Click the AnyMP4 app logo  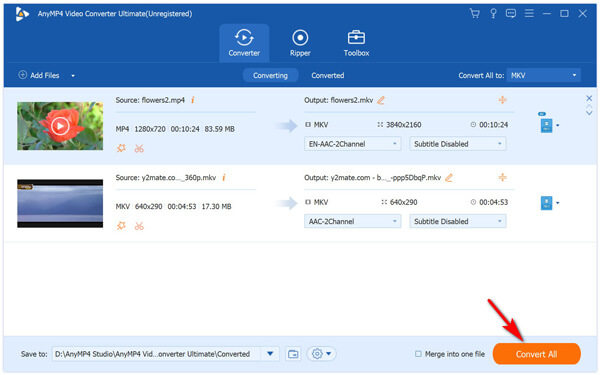(x=22, y=14)
